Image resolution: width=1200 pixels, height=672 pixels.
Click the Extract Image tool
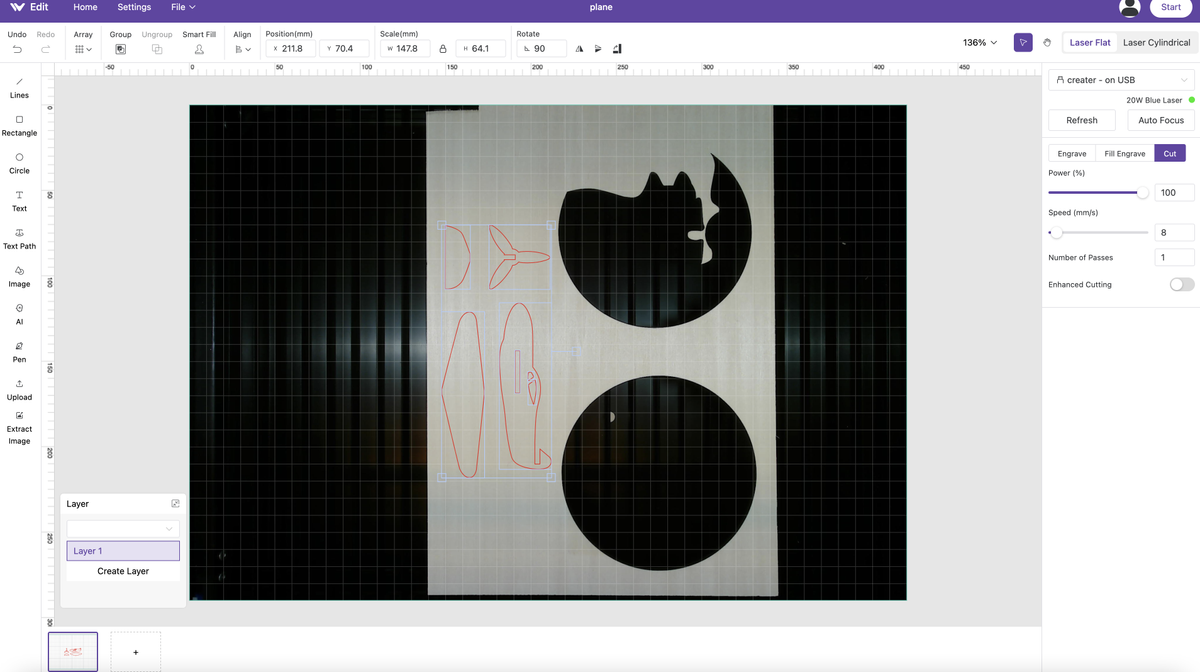19,427
